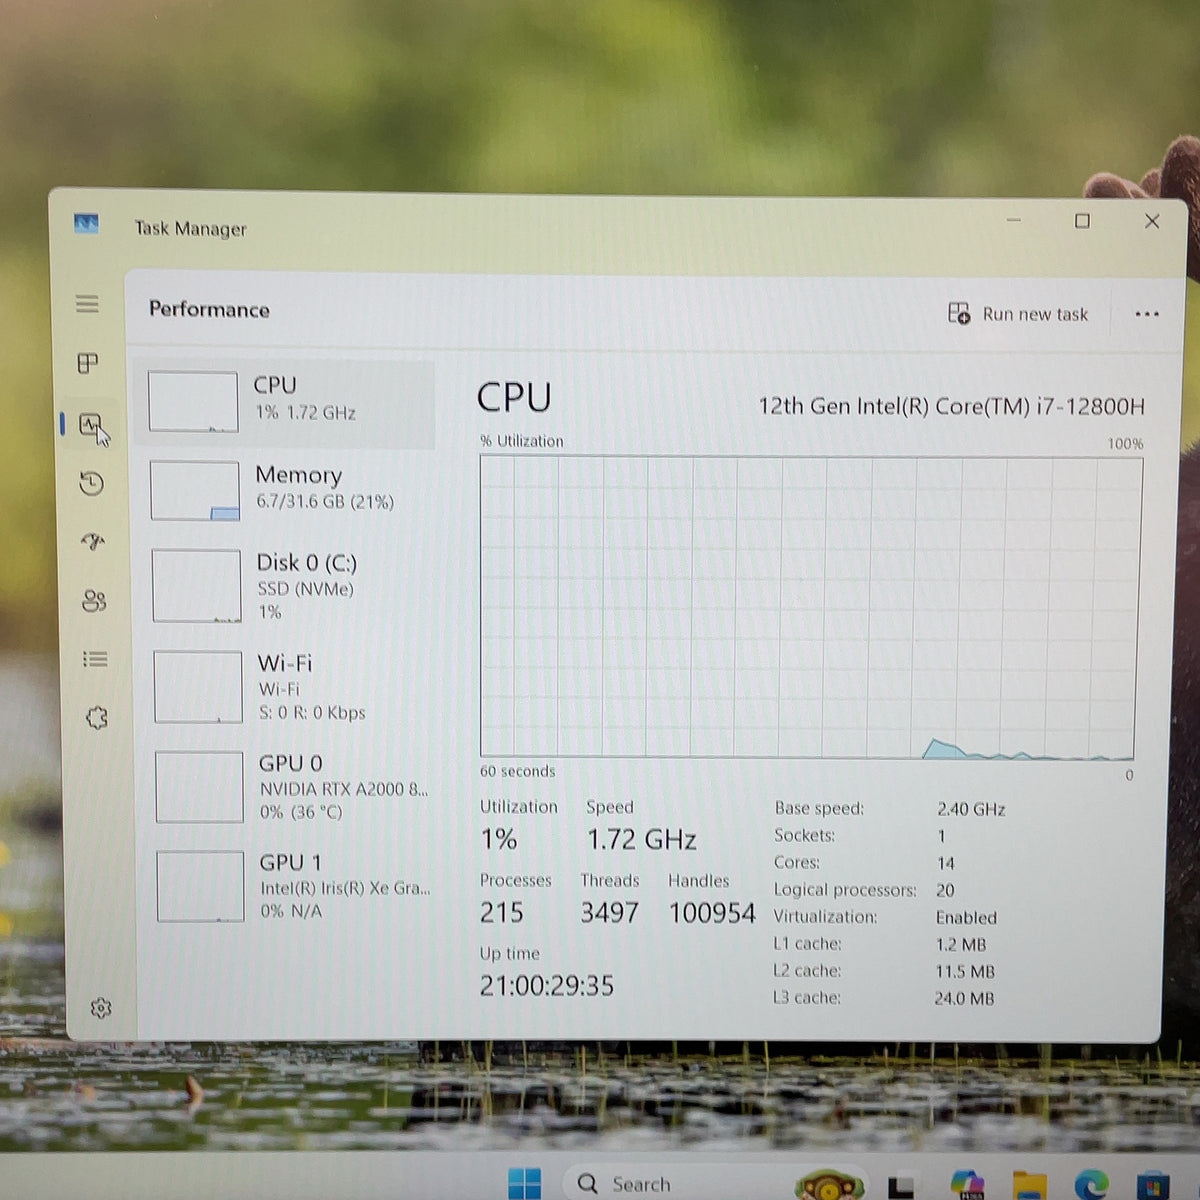Click the Task Manager title bar icon

tap(86, 224)
